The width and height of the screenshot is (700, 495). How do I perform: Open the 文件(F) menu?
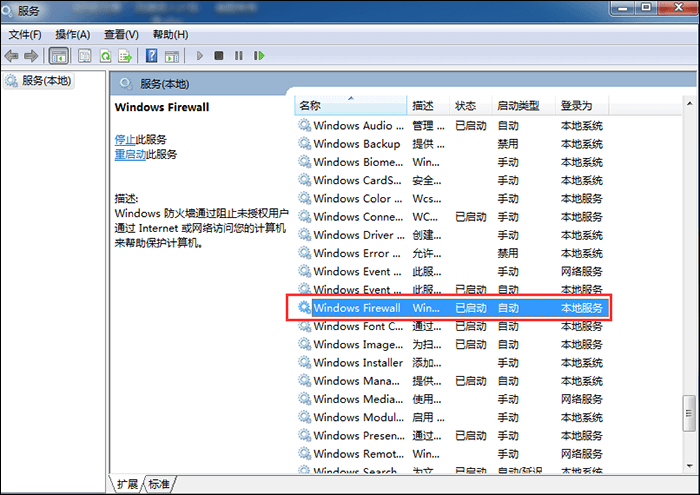pyautogui.click(x=25, y=34)
